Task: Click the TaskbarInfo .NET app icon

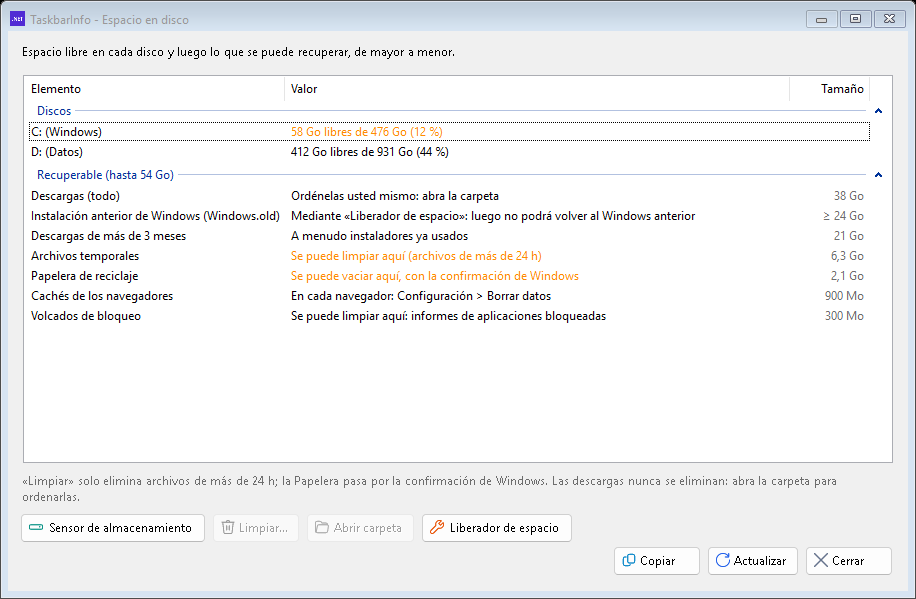Action: (x=18, y=19)
